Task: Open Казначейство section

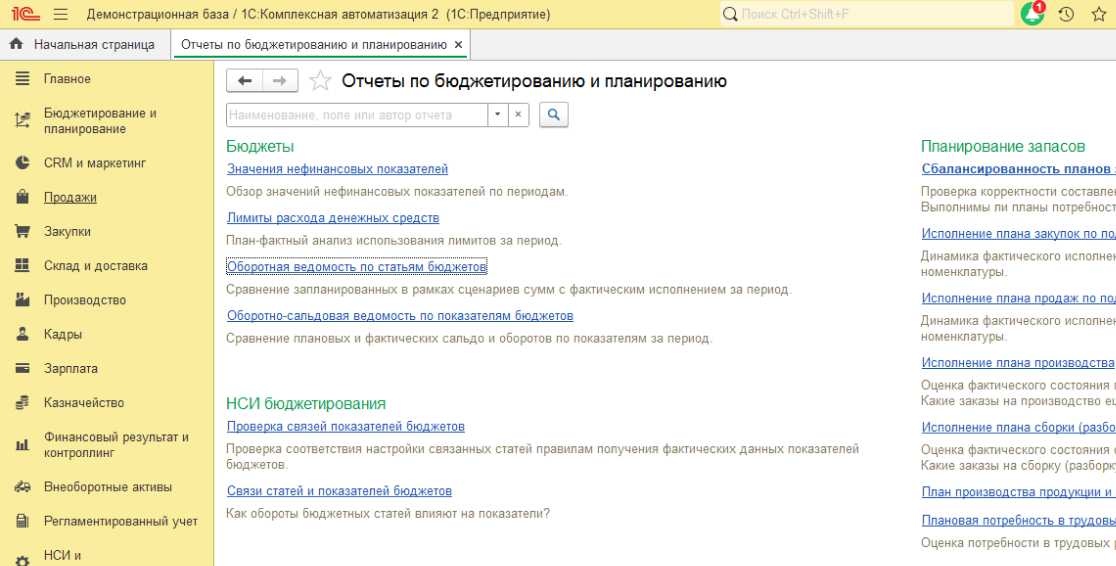Action: [x=84, y=402]
